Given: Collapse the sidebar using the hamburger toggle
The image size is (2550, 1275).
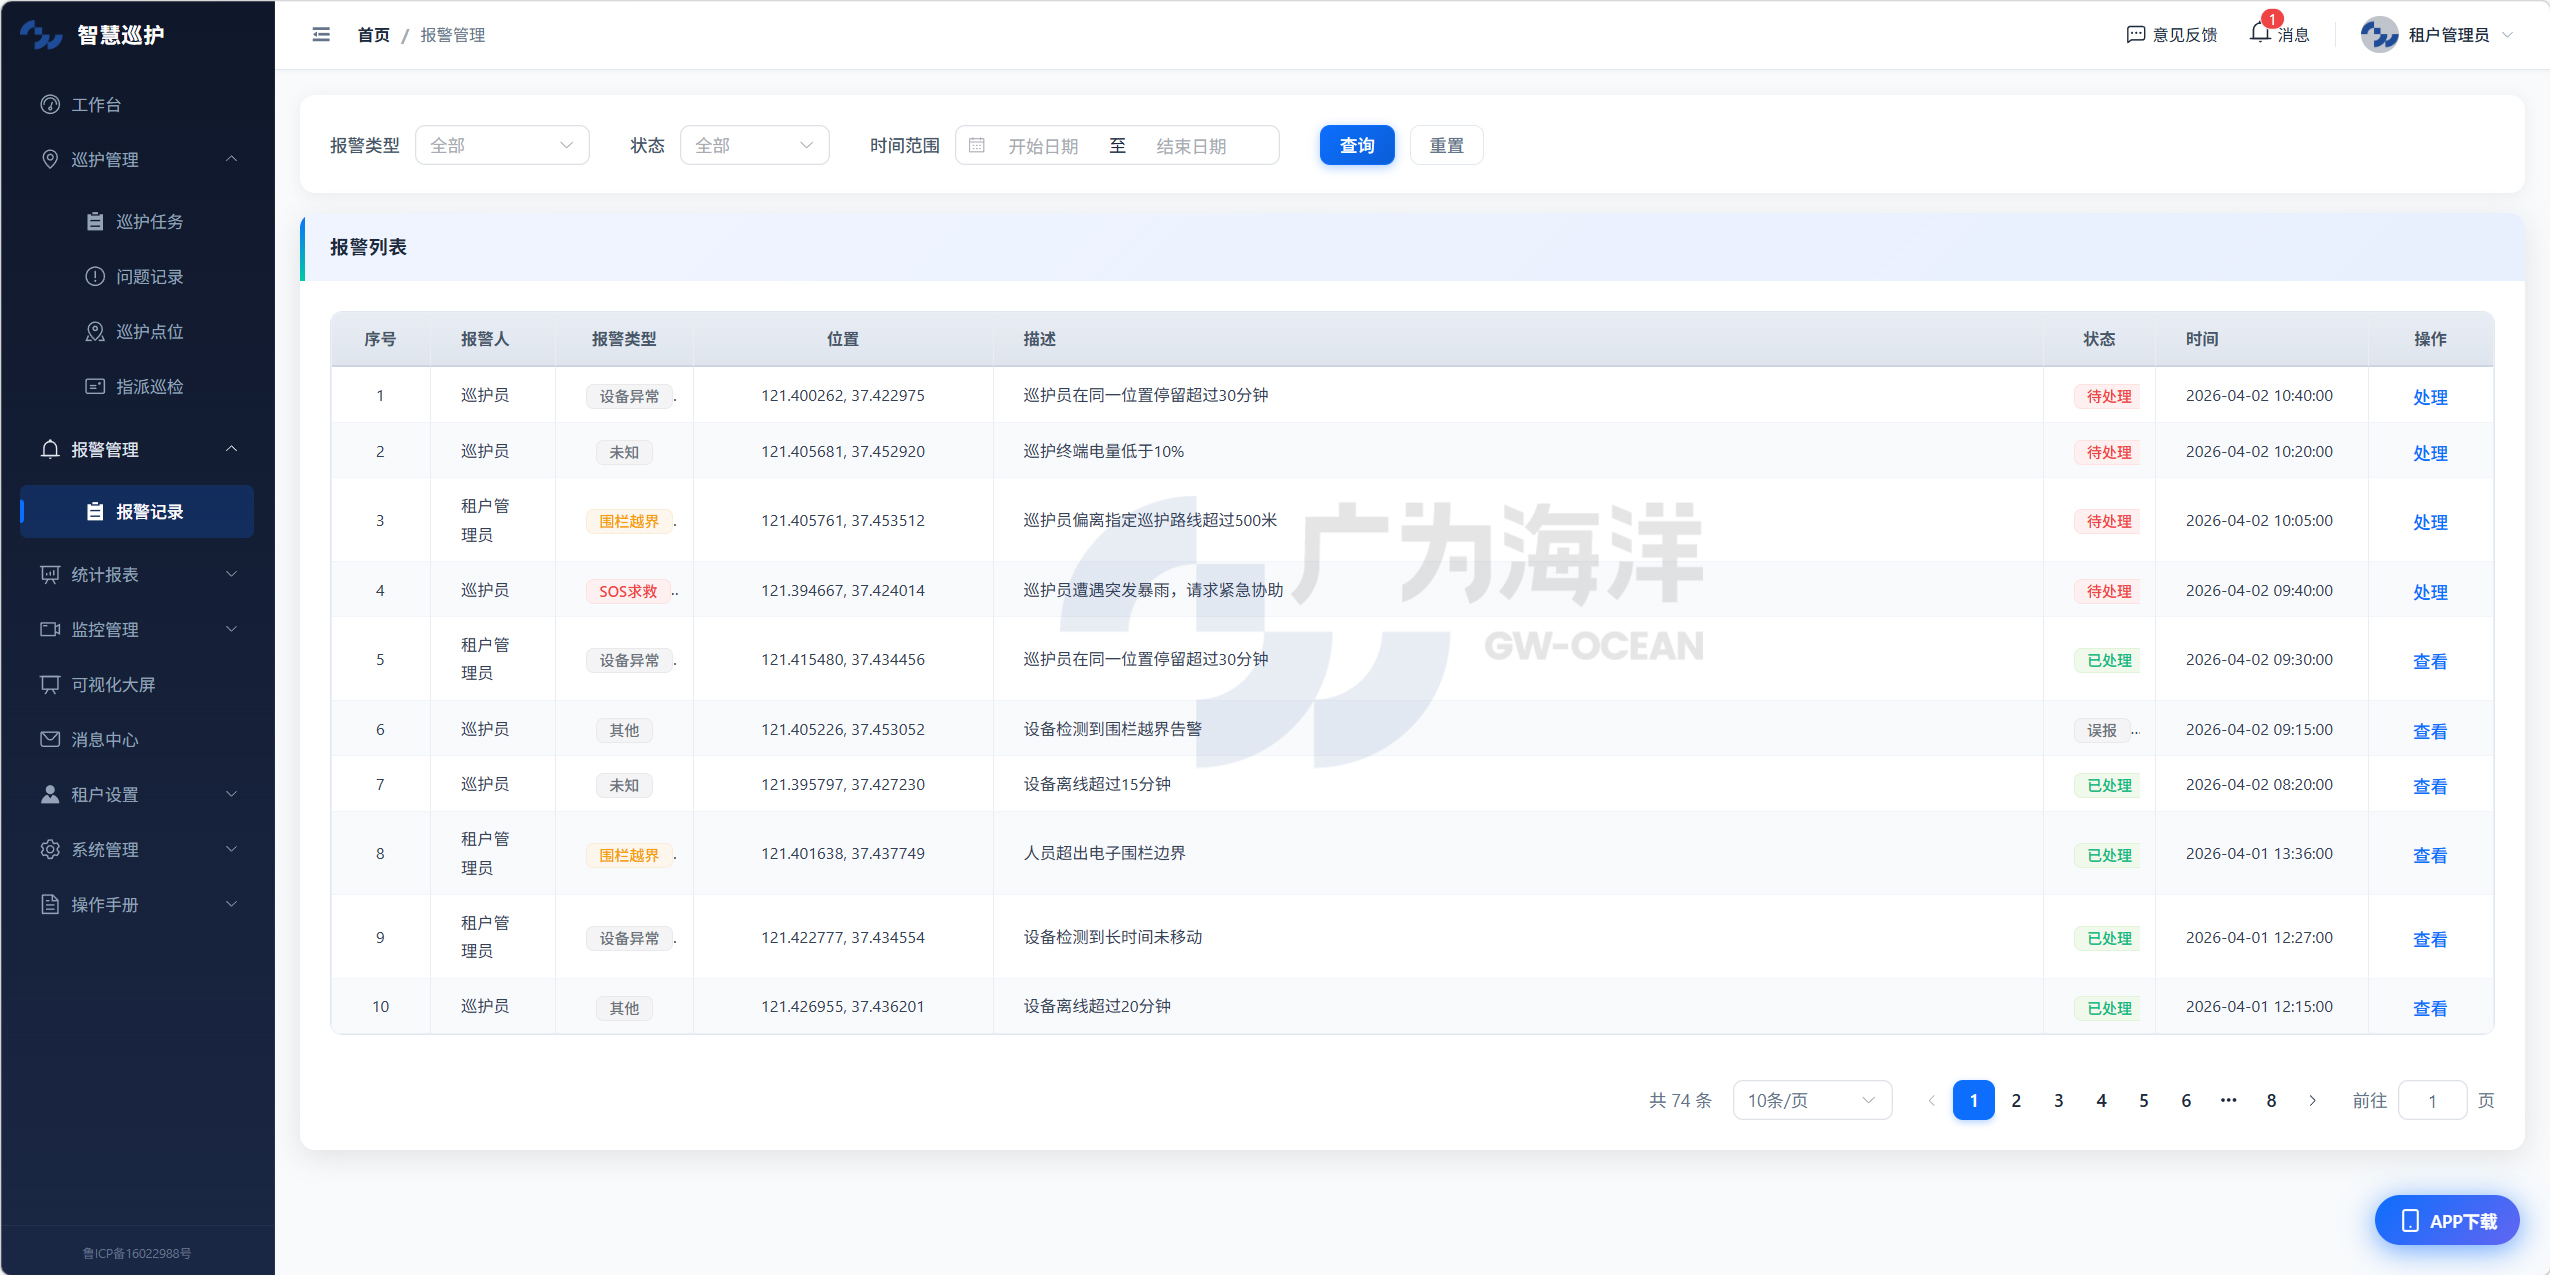Looking at the screenshot, I should pyautogui.click(x=320, y=34).
